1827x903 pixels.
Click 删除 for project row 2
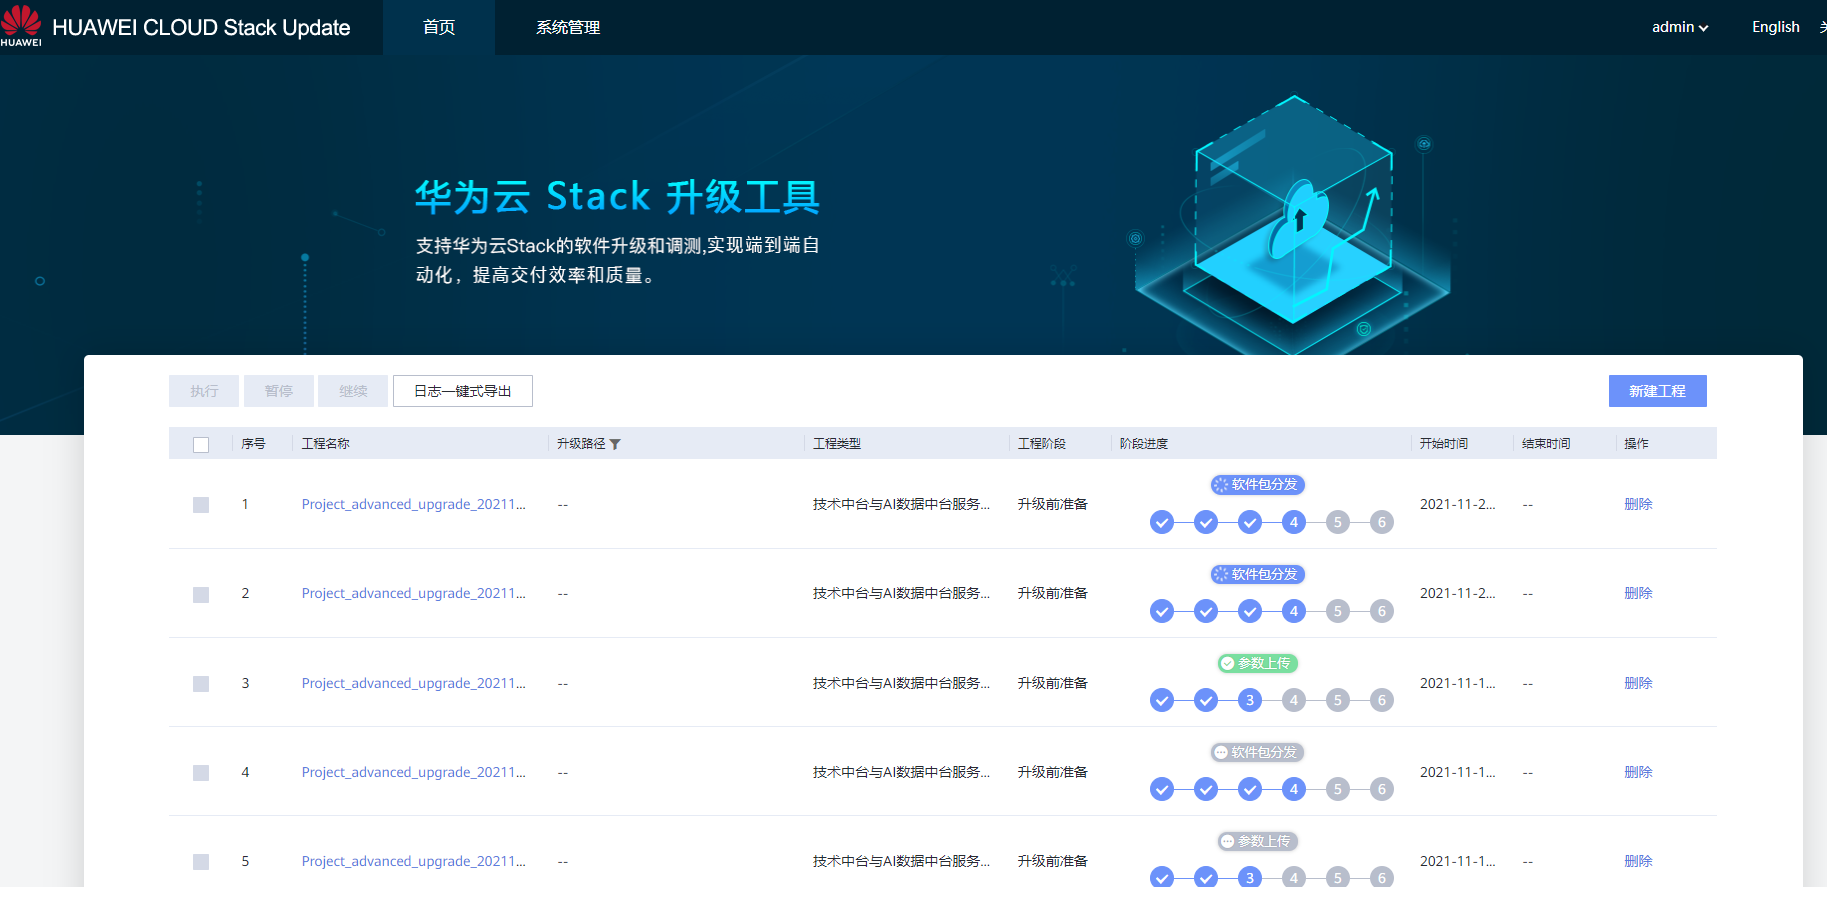1638,593
